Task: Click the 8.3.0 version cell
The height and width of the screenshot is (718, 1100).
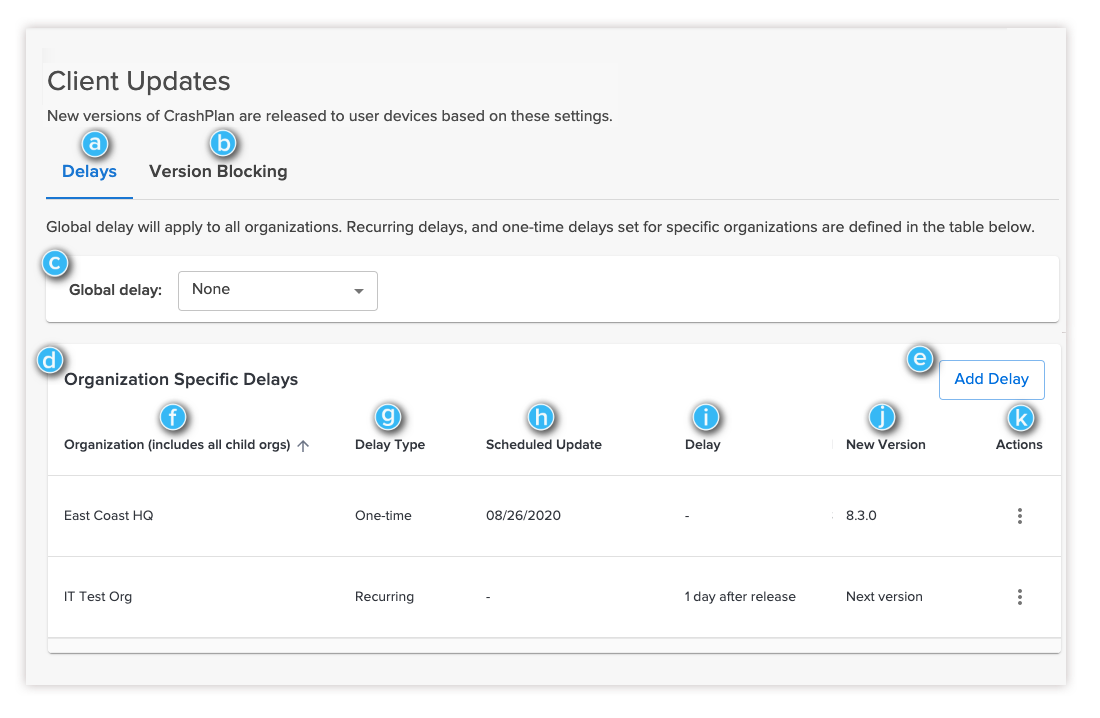Action: click(x=861, y=515)
